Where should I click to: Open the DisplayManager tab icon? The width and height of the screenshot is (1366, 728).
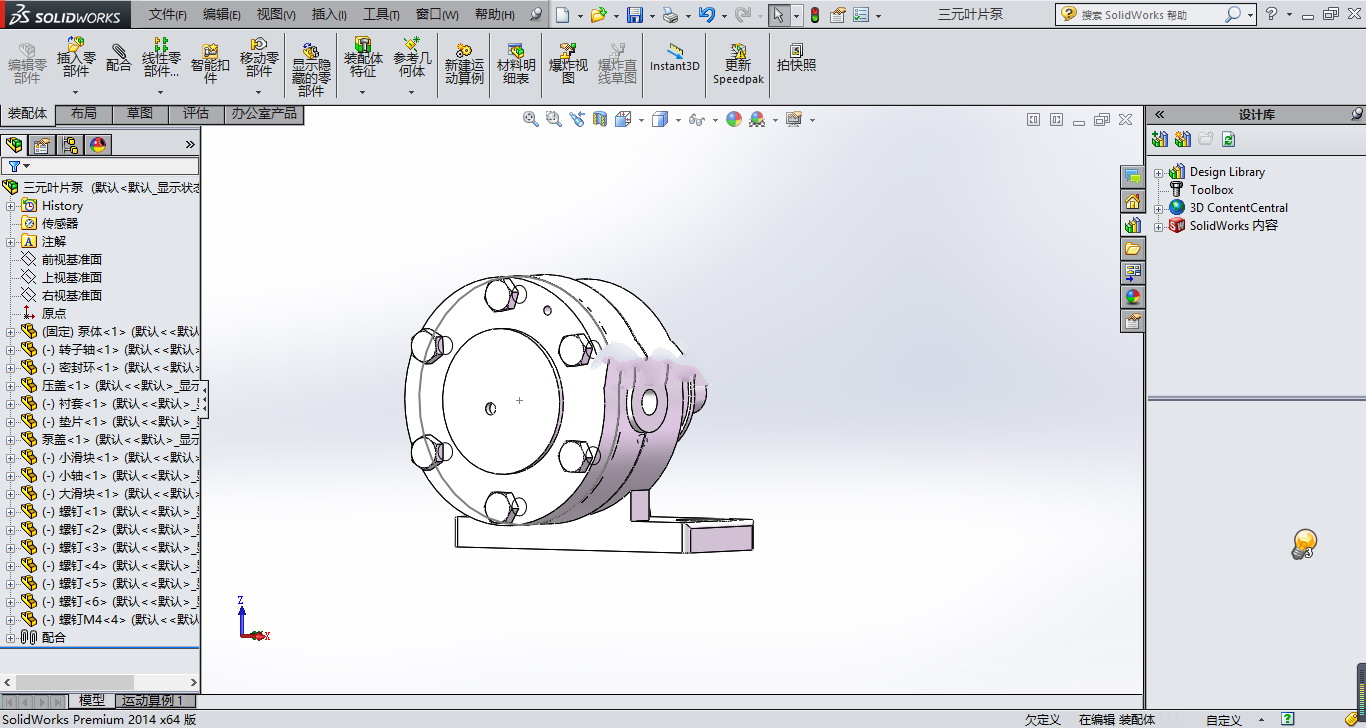(x=98, y=145)
